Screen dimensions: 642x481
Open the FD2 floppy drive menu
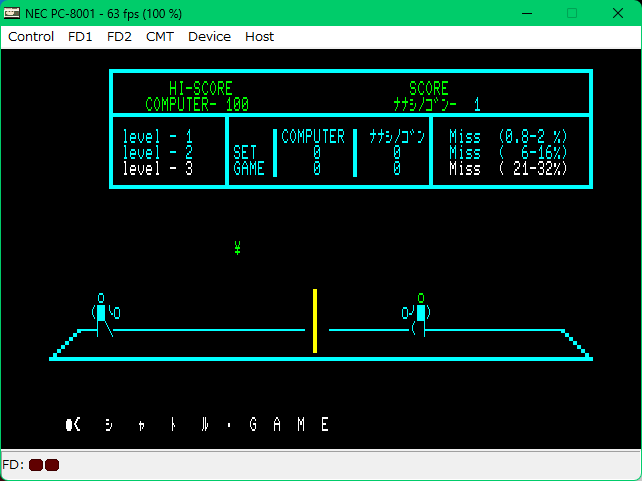pyautogui.click(x=119, y=36)
